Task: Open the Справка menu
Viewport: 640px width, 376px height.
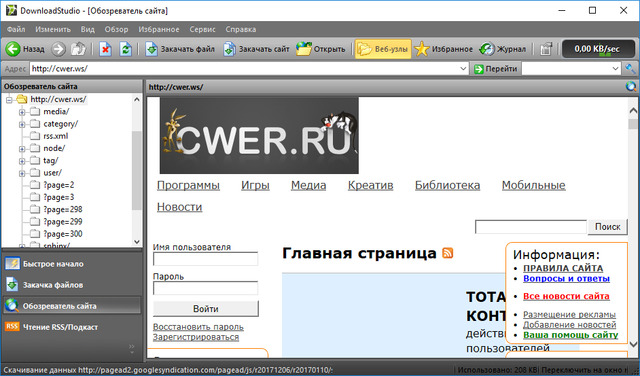Action: (241, 29)
